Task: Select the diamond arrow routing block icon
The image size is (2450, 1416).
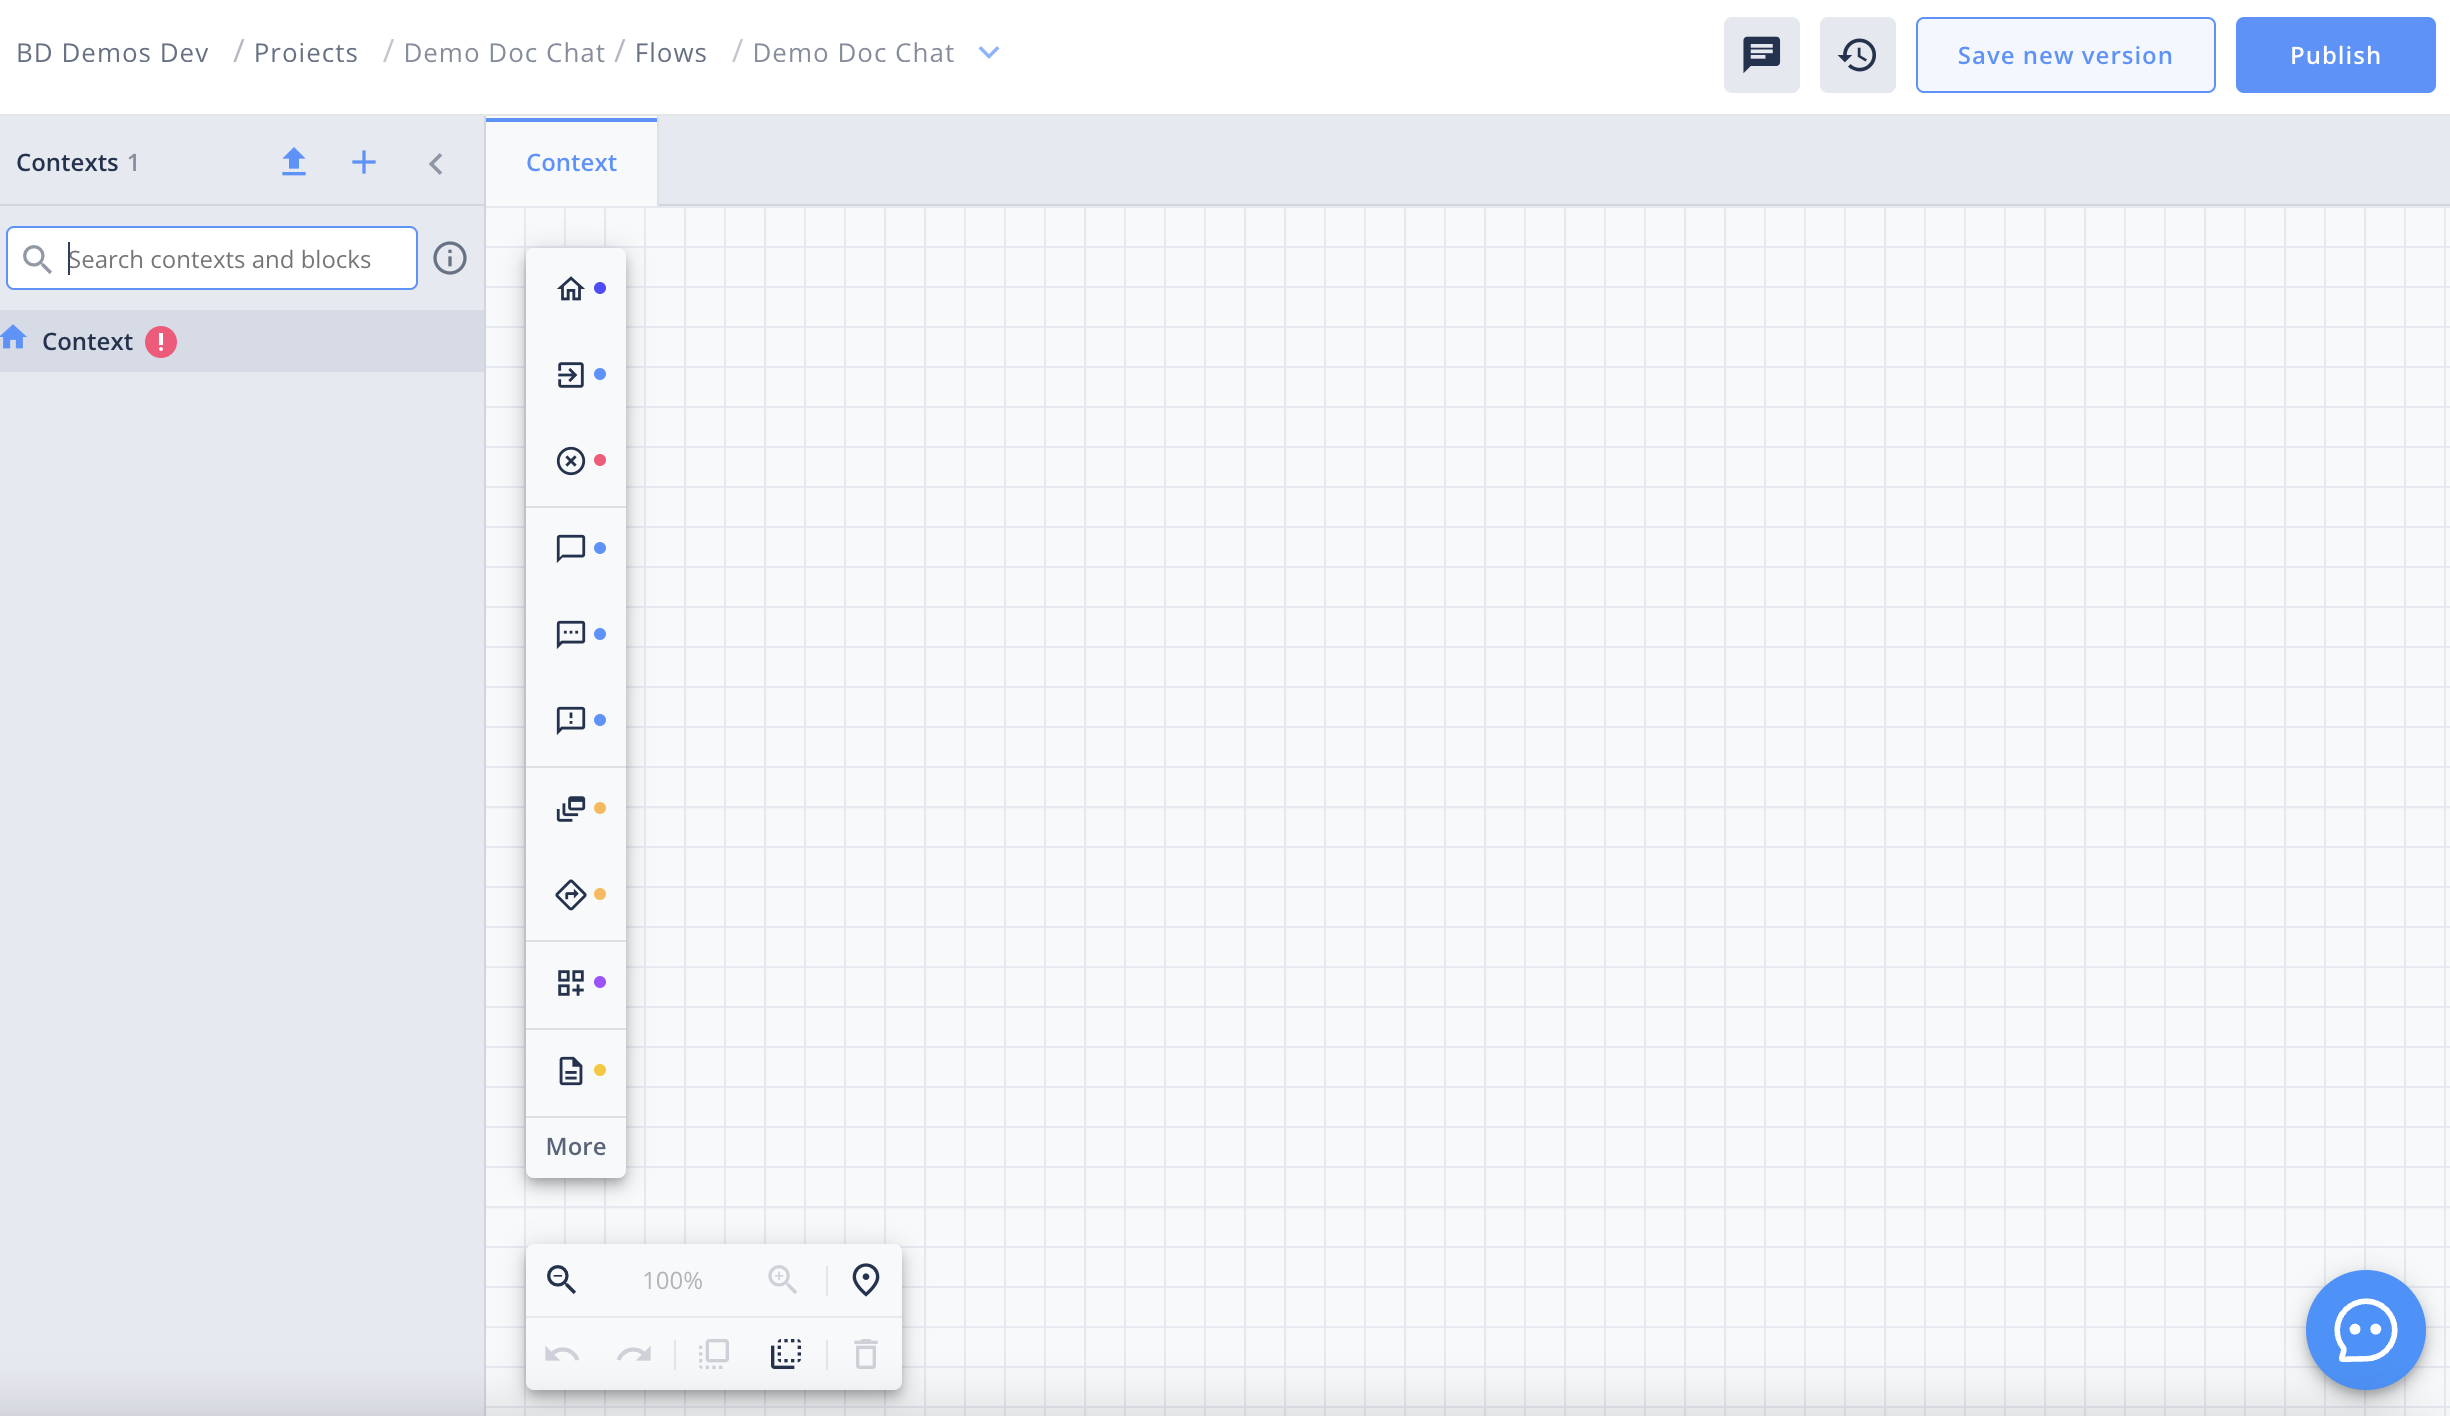Action: point(571,894)
